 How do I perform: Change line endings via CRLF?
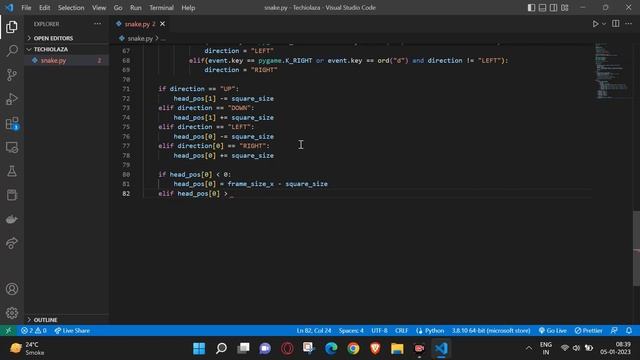tap(401, 331)
